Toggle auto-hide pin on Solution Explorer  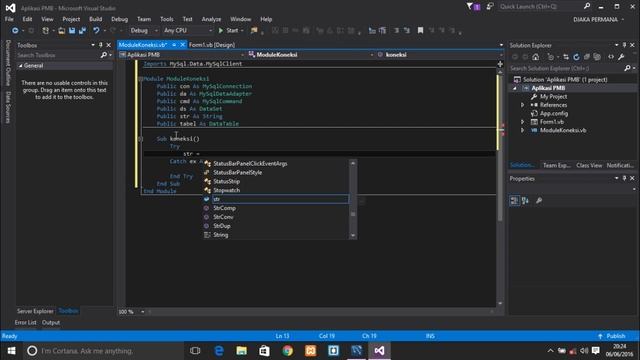[624, 45]
